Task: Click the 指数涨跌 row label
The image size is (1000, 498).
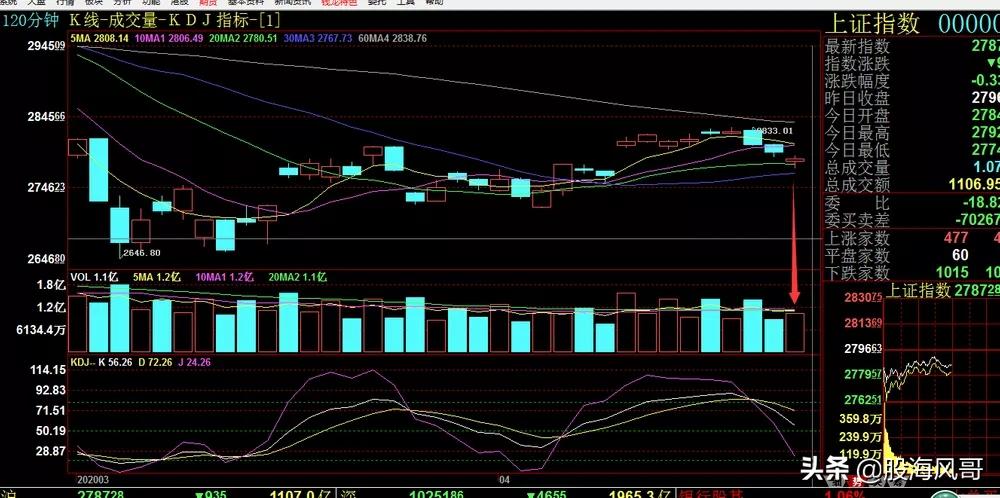Action: coord(857,64)
